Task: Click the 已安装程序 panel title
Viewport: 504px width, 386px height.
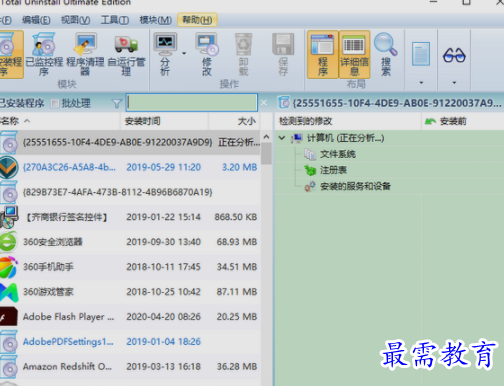Action: coord(21,103)
